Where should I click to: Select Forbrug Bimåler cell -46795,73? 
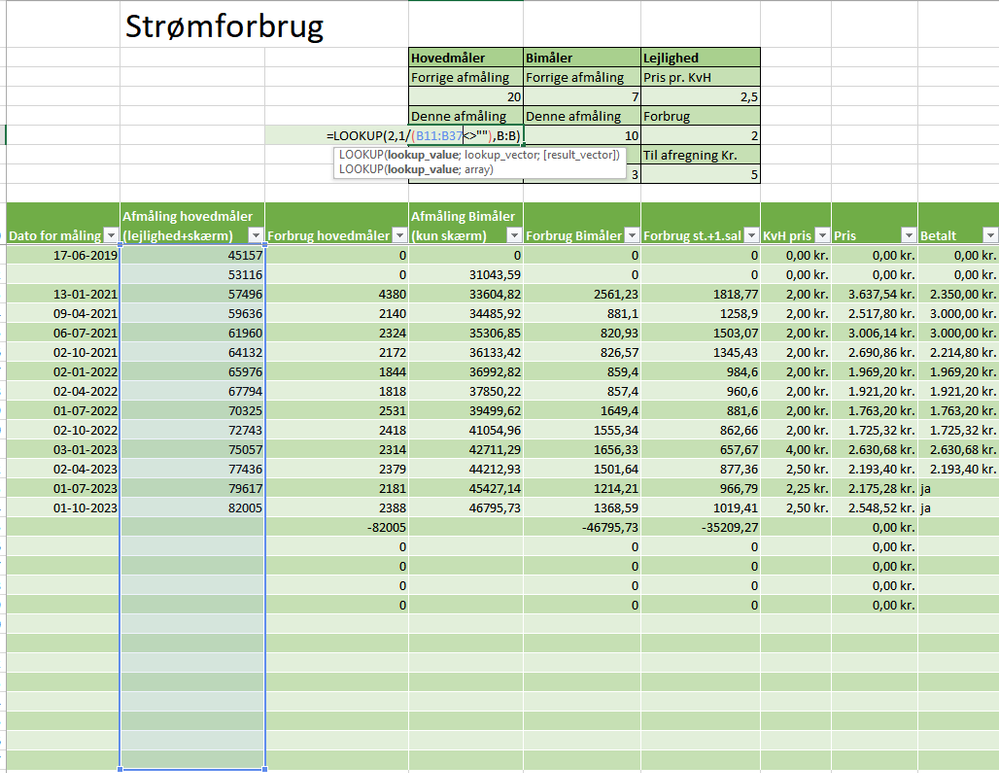[x=582, y=527]
